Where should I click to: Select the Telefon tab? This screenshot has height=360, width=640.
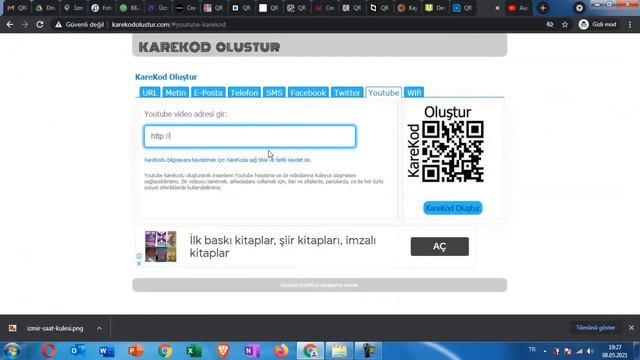pyautogui.click(x=244, y=93)
